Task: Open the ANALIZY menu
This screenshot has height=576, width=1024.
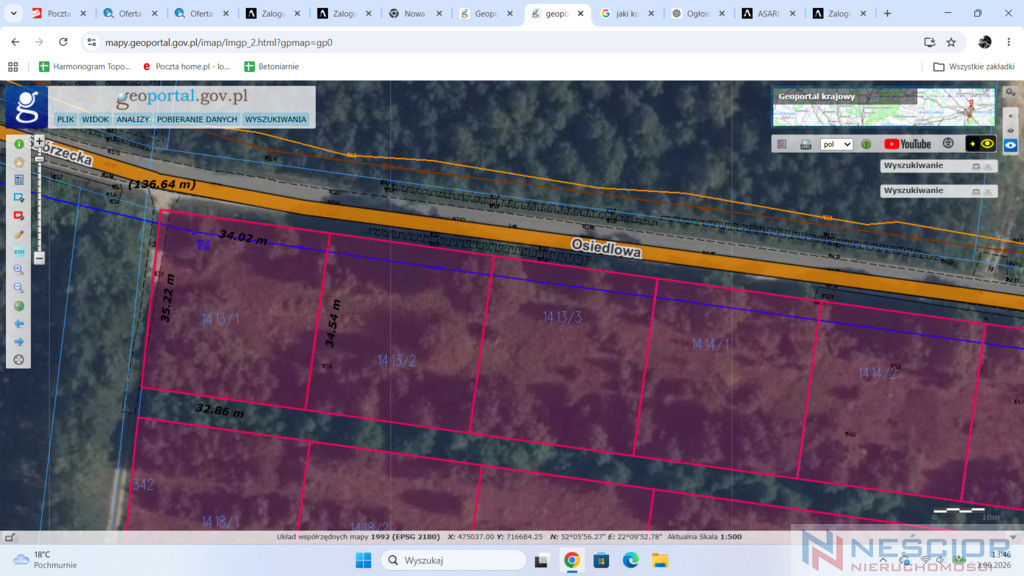Action: [133, 120]
